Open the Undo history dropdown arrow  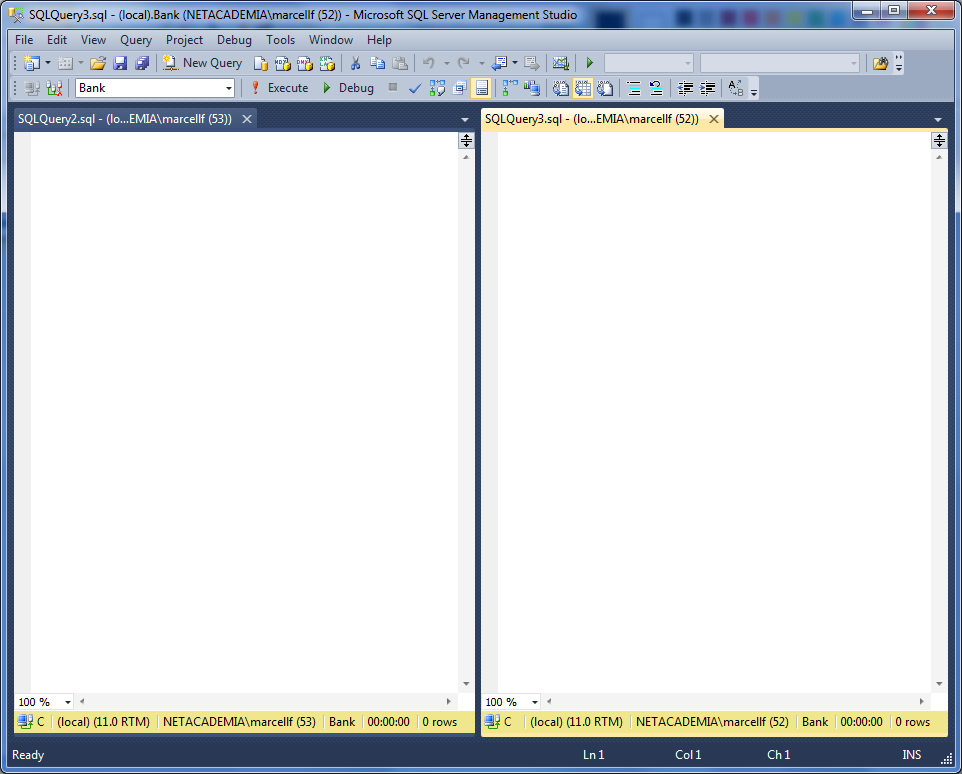[446, 63]
